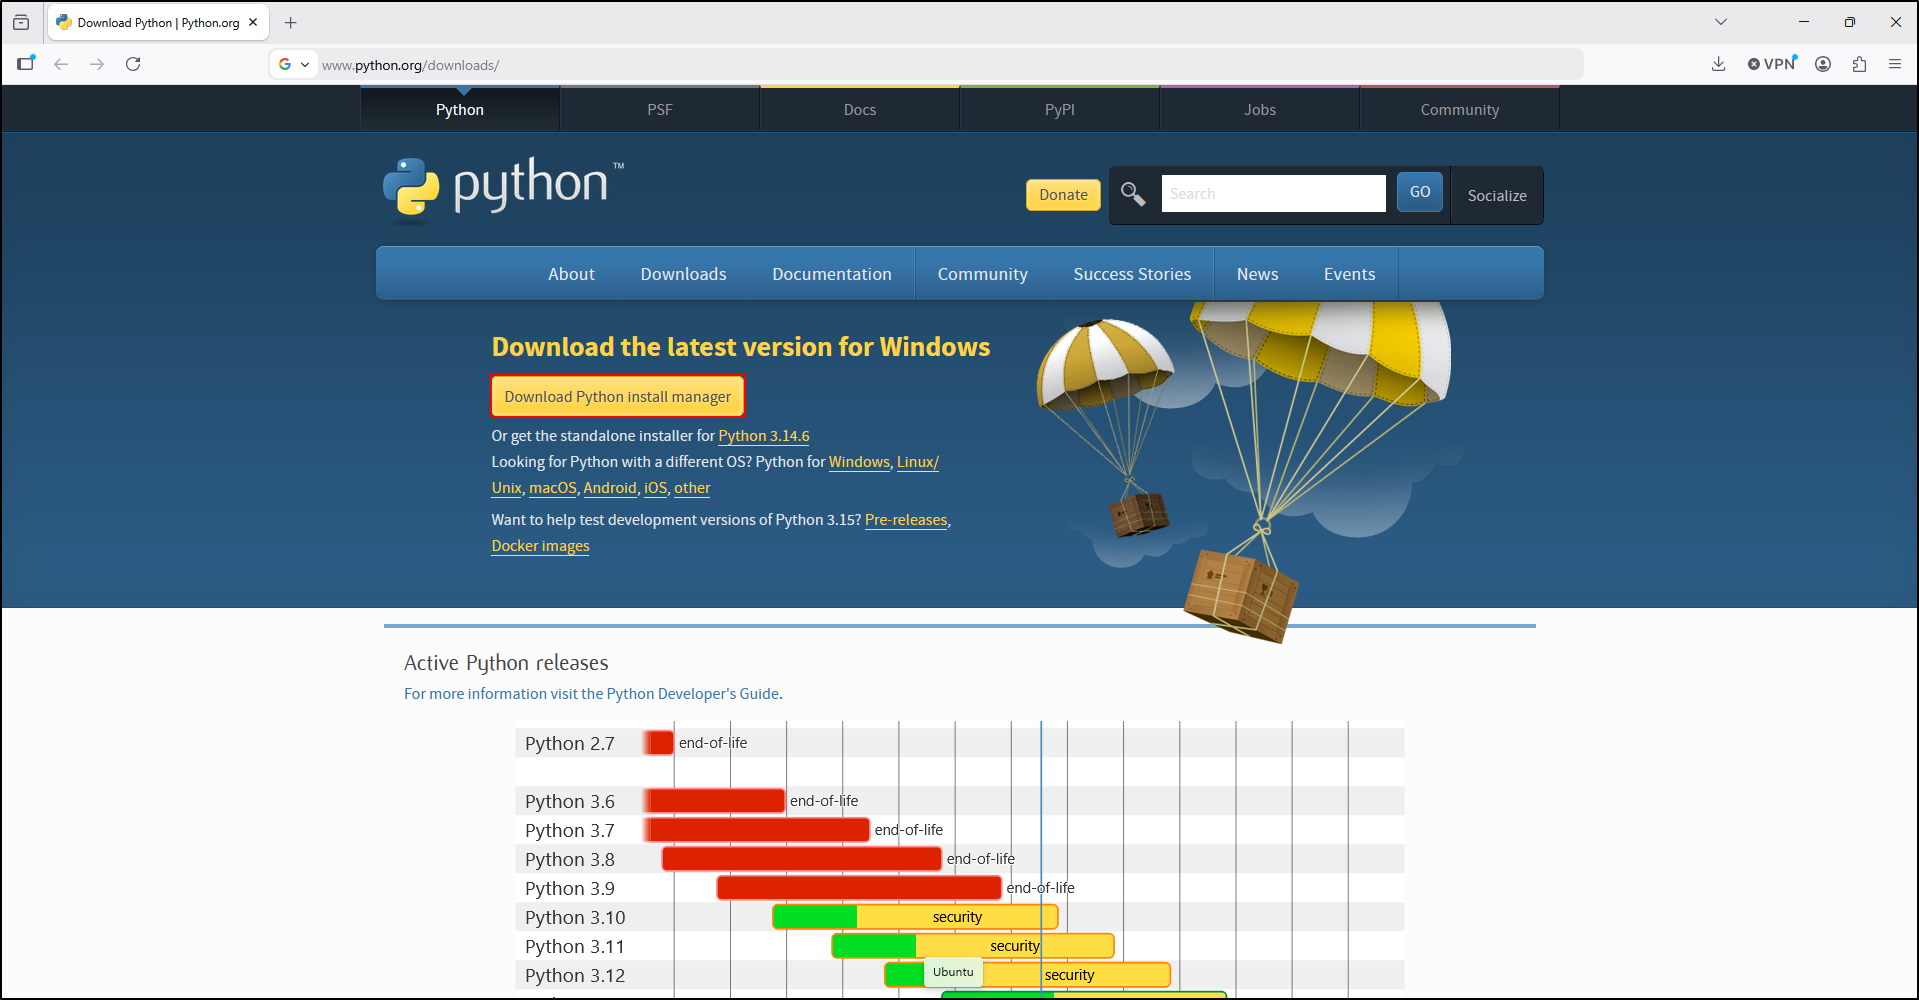1919x1000 pixels.
Task: Open the Downloads menu
Action: 684,274
